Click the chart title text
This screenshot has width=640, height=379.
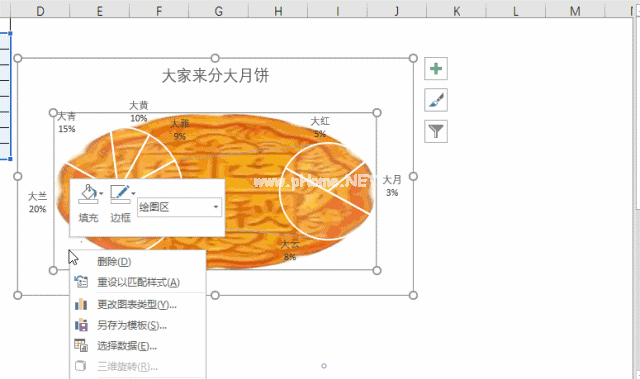[x=216, y=76]
